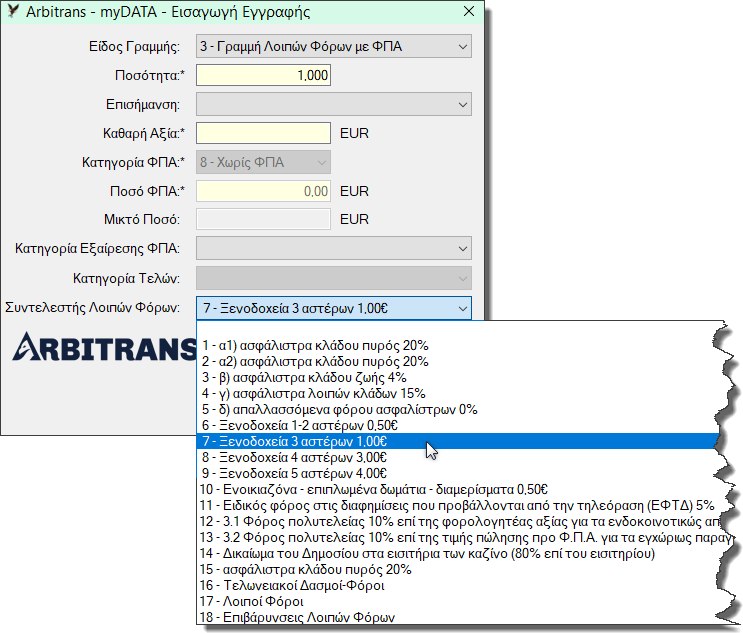Click the Καθαρή Αξία input field

tap(263, 133)
